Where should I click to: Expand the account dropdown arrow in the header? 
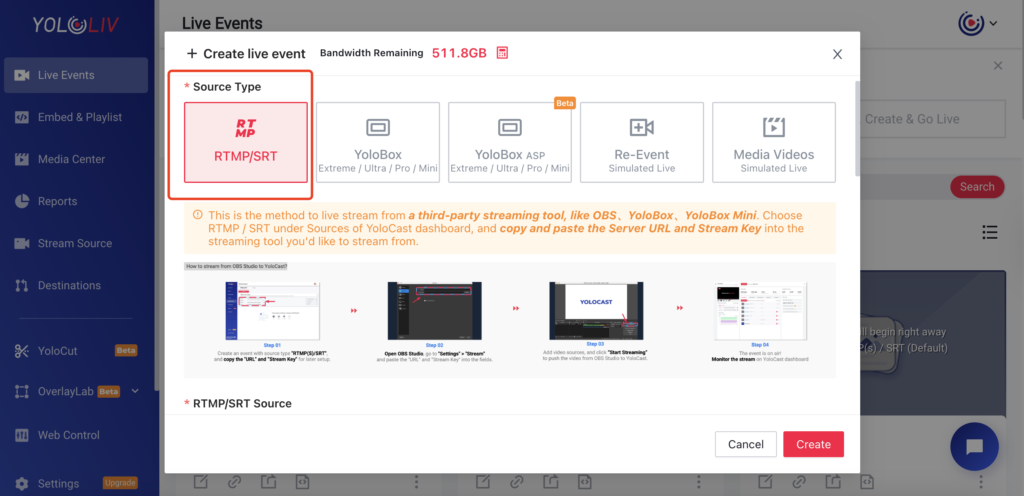point(993,23)
